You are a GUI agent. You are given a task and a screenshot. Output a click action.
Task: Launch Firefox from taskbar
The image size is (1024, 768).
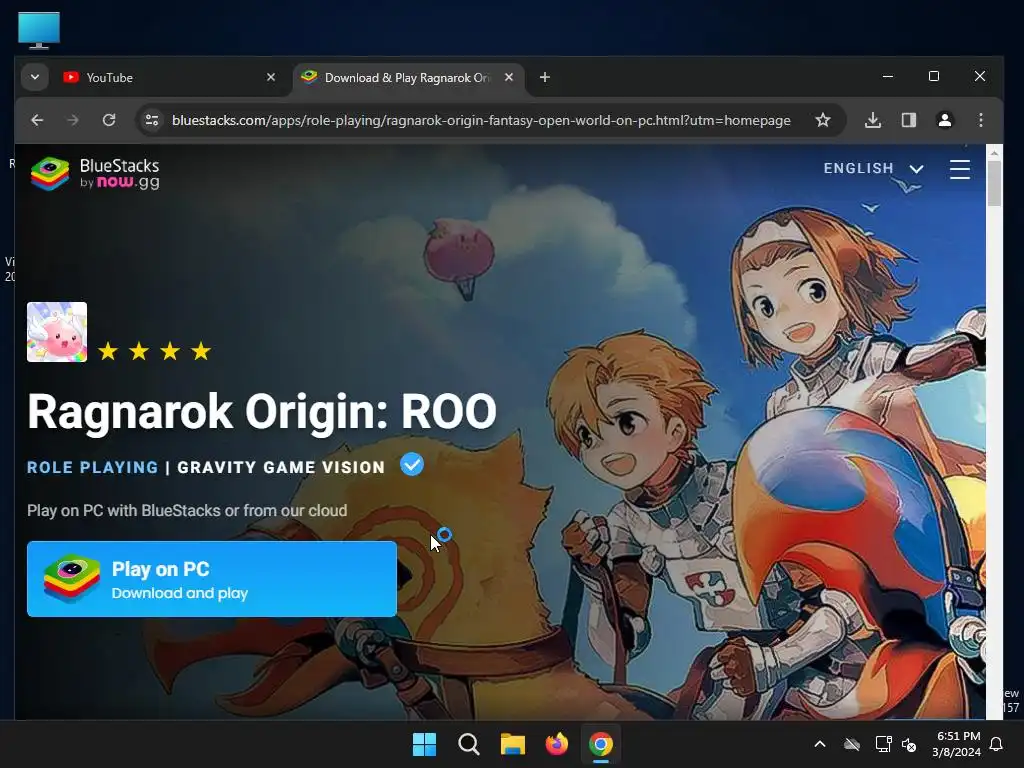[x=556, y=744]
